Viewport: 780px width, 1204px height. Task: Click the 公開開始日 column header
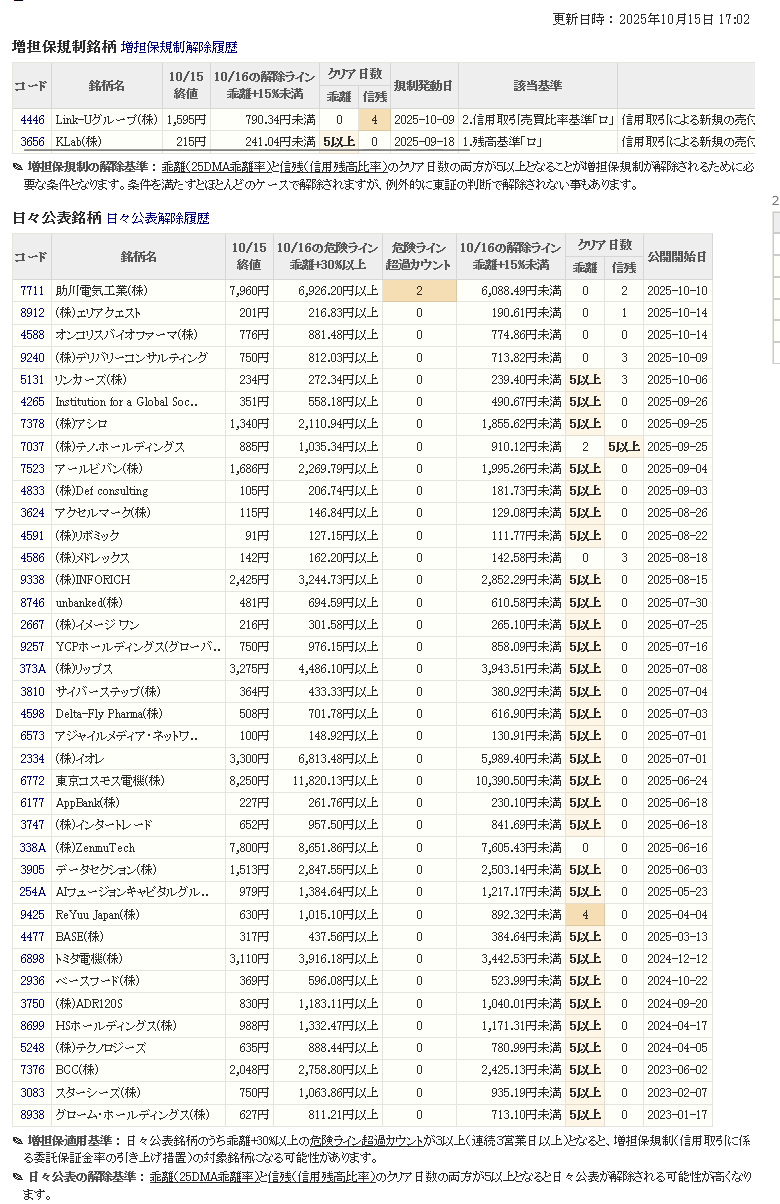point(678,257)
